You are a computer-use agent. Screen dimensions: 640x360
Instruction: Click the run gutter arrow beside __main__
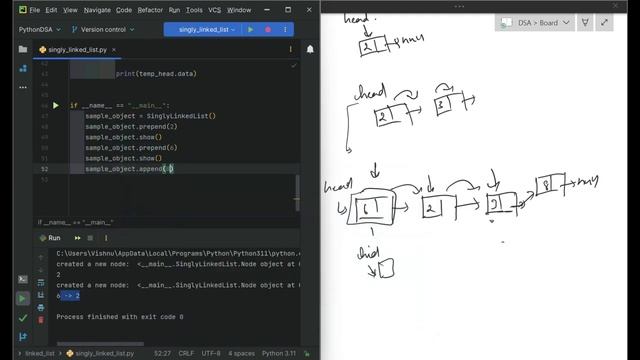point(56,105)
